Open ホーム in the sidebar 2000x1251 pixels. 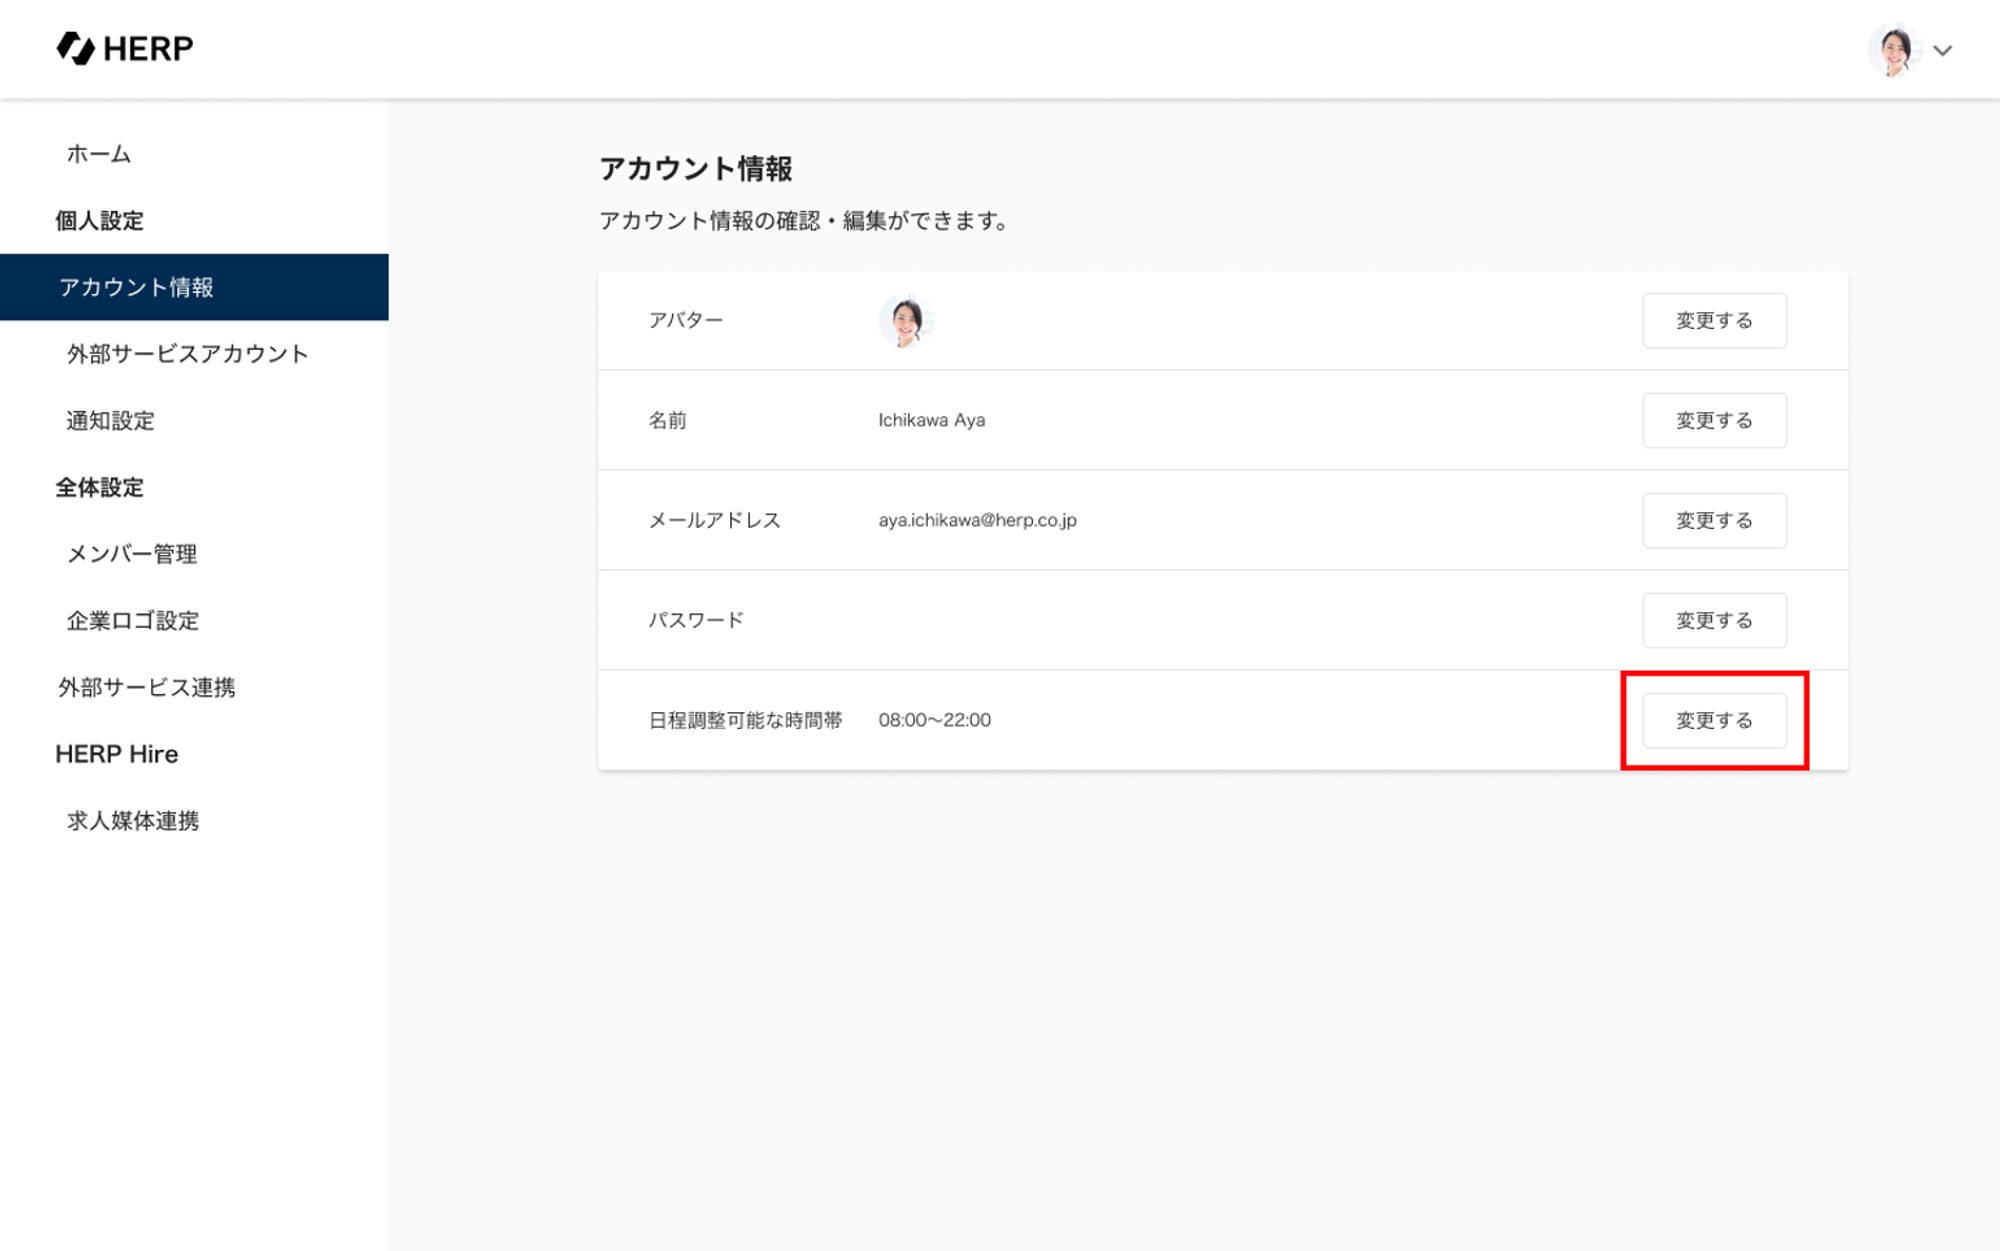tap(99, 154)
